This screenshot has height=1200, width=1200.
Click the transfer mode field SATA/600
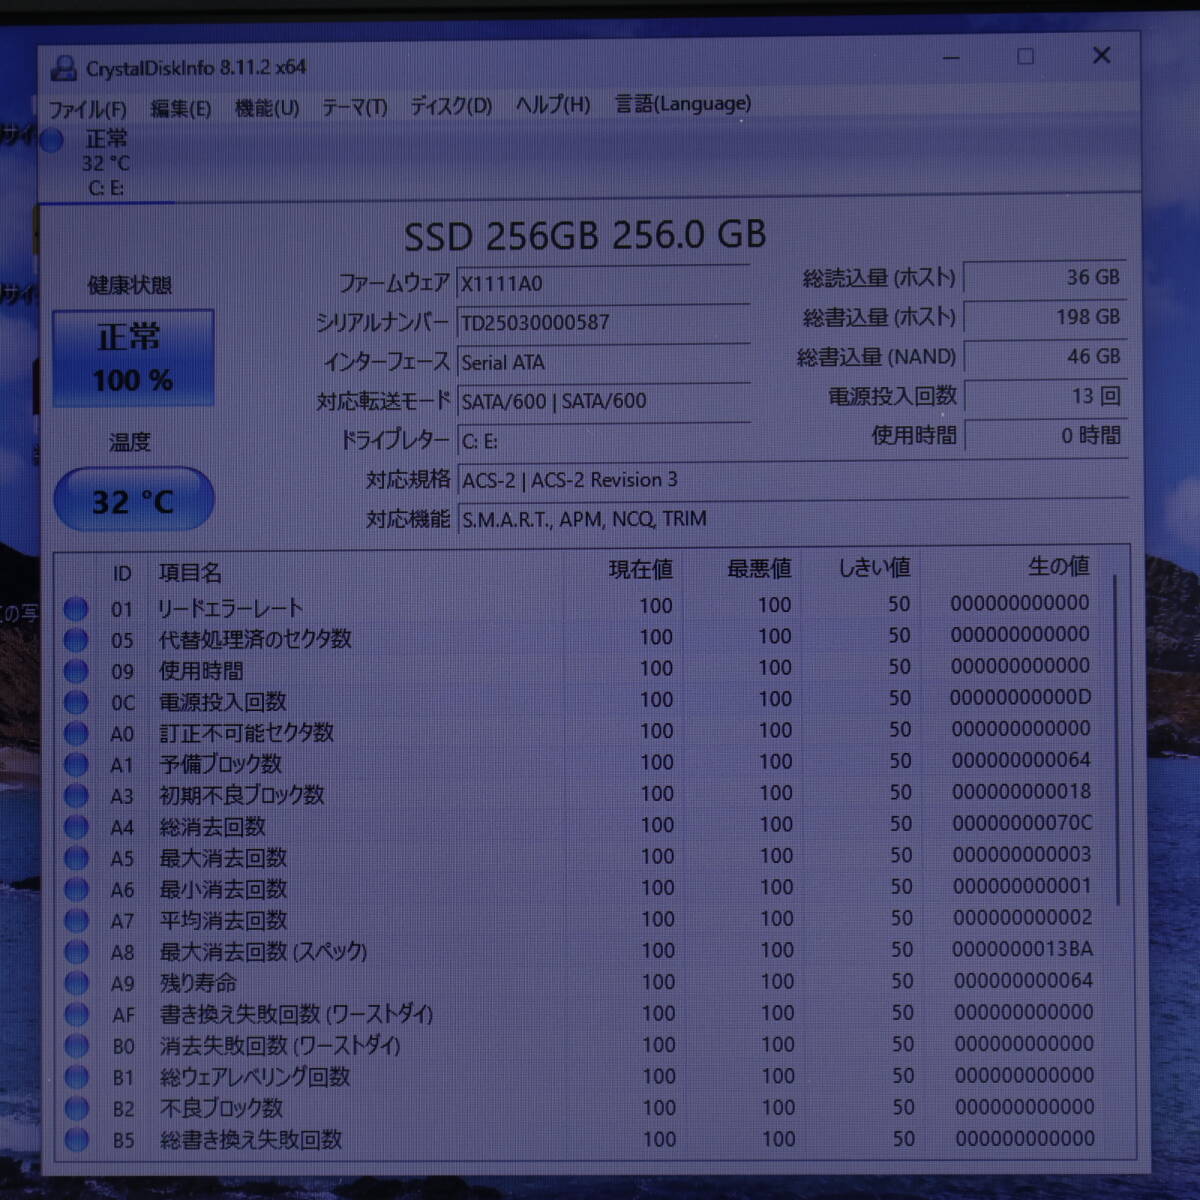click(603, 401)
